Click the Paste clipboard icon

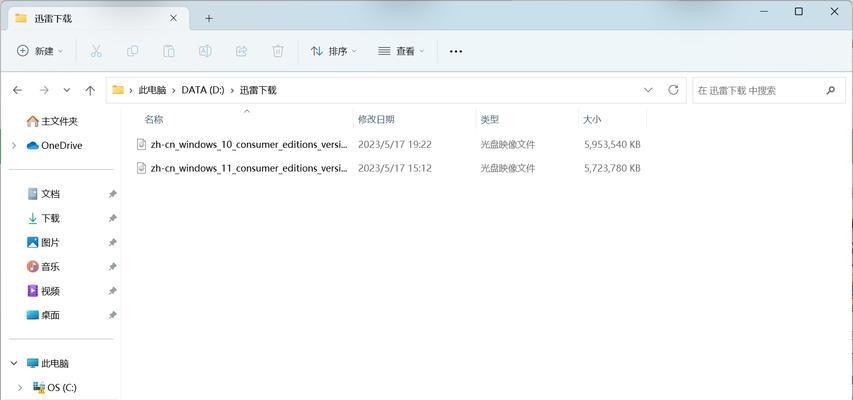[x=169, y=51]
